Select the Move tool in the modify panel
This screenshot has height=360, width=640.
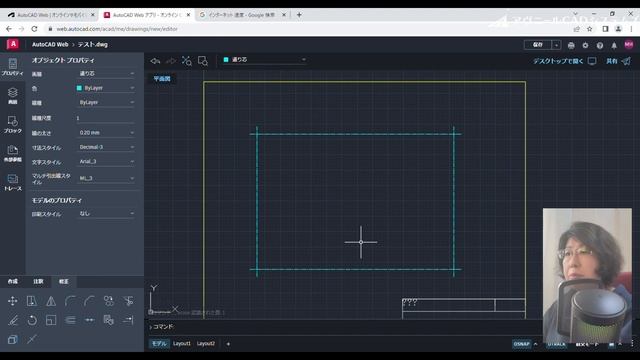click(12, 301)
